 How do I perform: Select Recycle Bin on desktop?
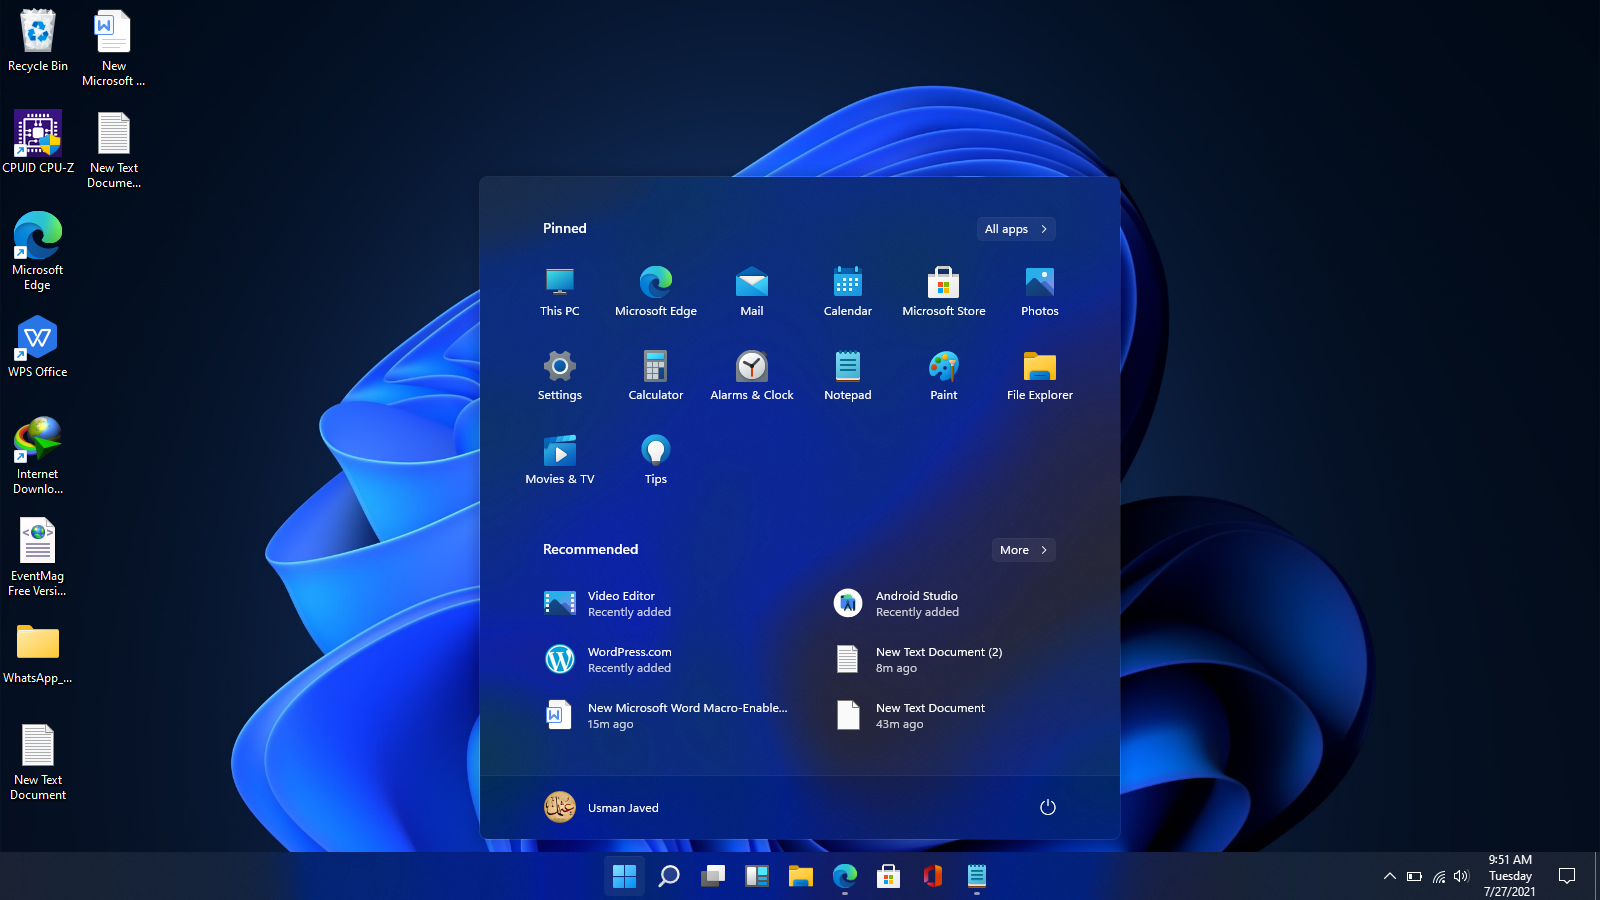pos(38,41)
